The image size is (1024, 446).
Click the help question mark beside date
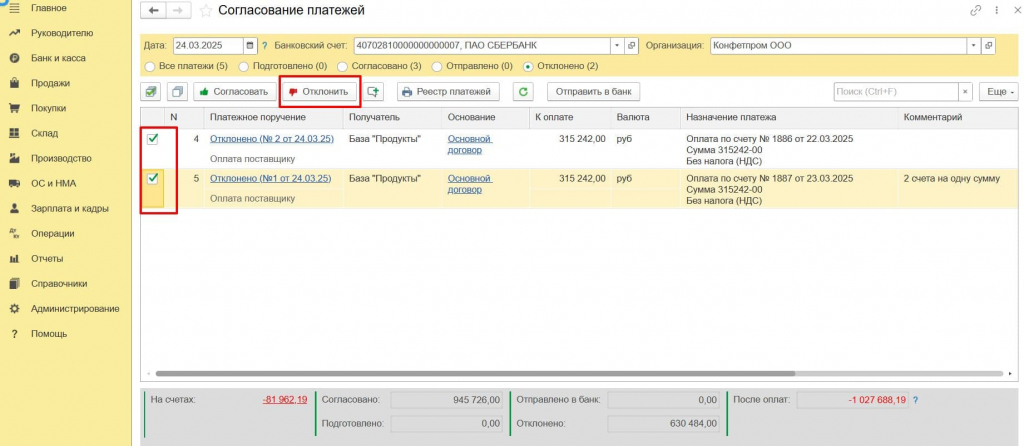264,46
